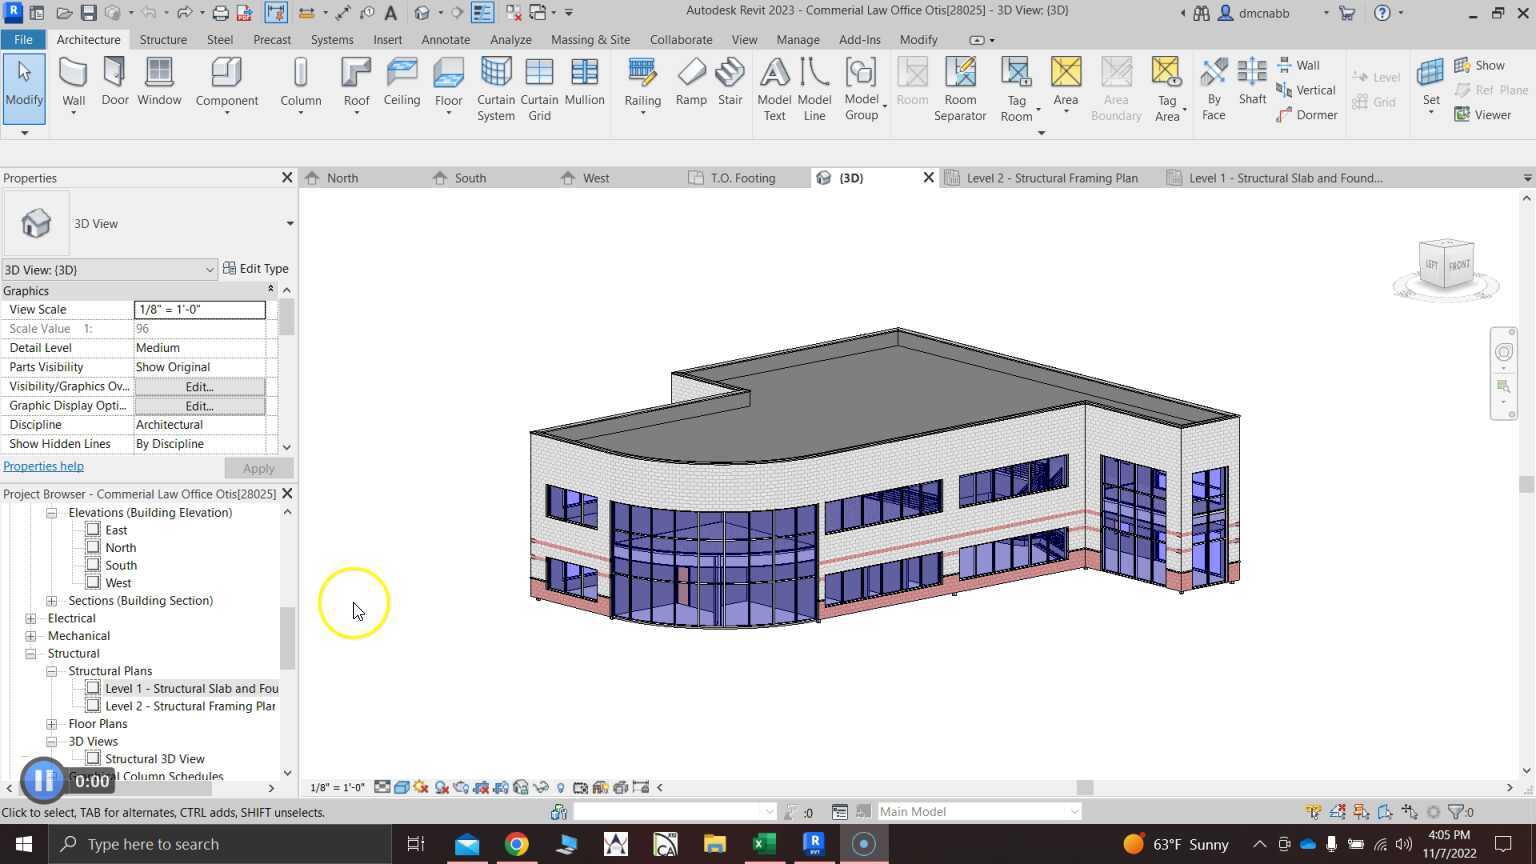1536x864 pixels.
Task: Expand the Electrical tree node
Action: click(31, 619)
